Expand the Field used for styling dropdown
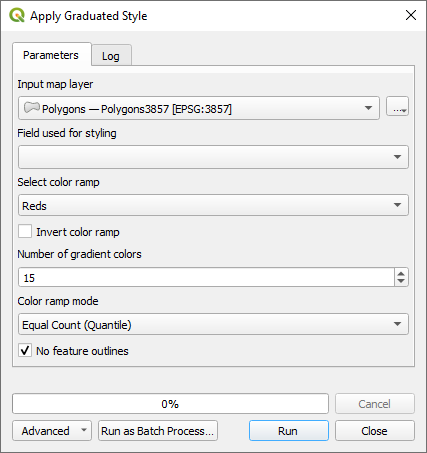427x453 pixels. [x=213, y=157]
